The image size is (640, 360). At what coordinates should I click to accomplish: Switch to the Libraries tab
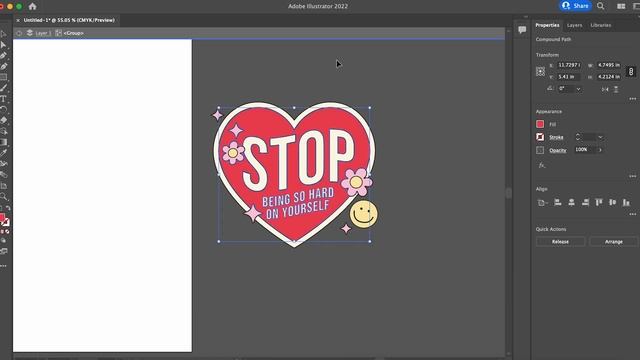coord(600,25)
